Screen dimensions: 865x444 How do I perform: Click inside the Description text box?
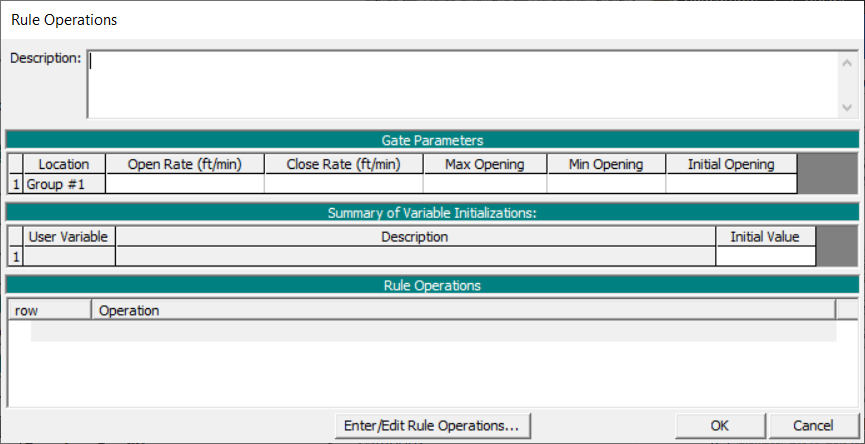[460, 84]
